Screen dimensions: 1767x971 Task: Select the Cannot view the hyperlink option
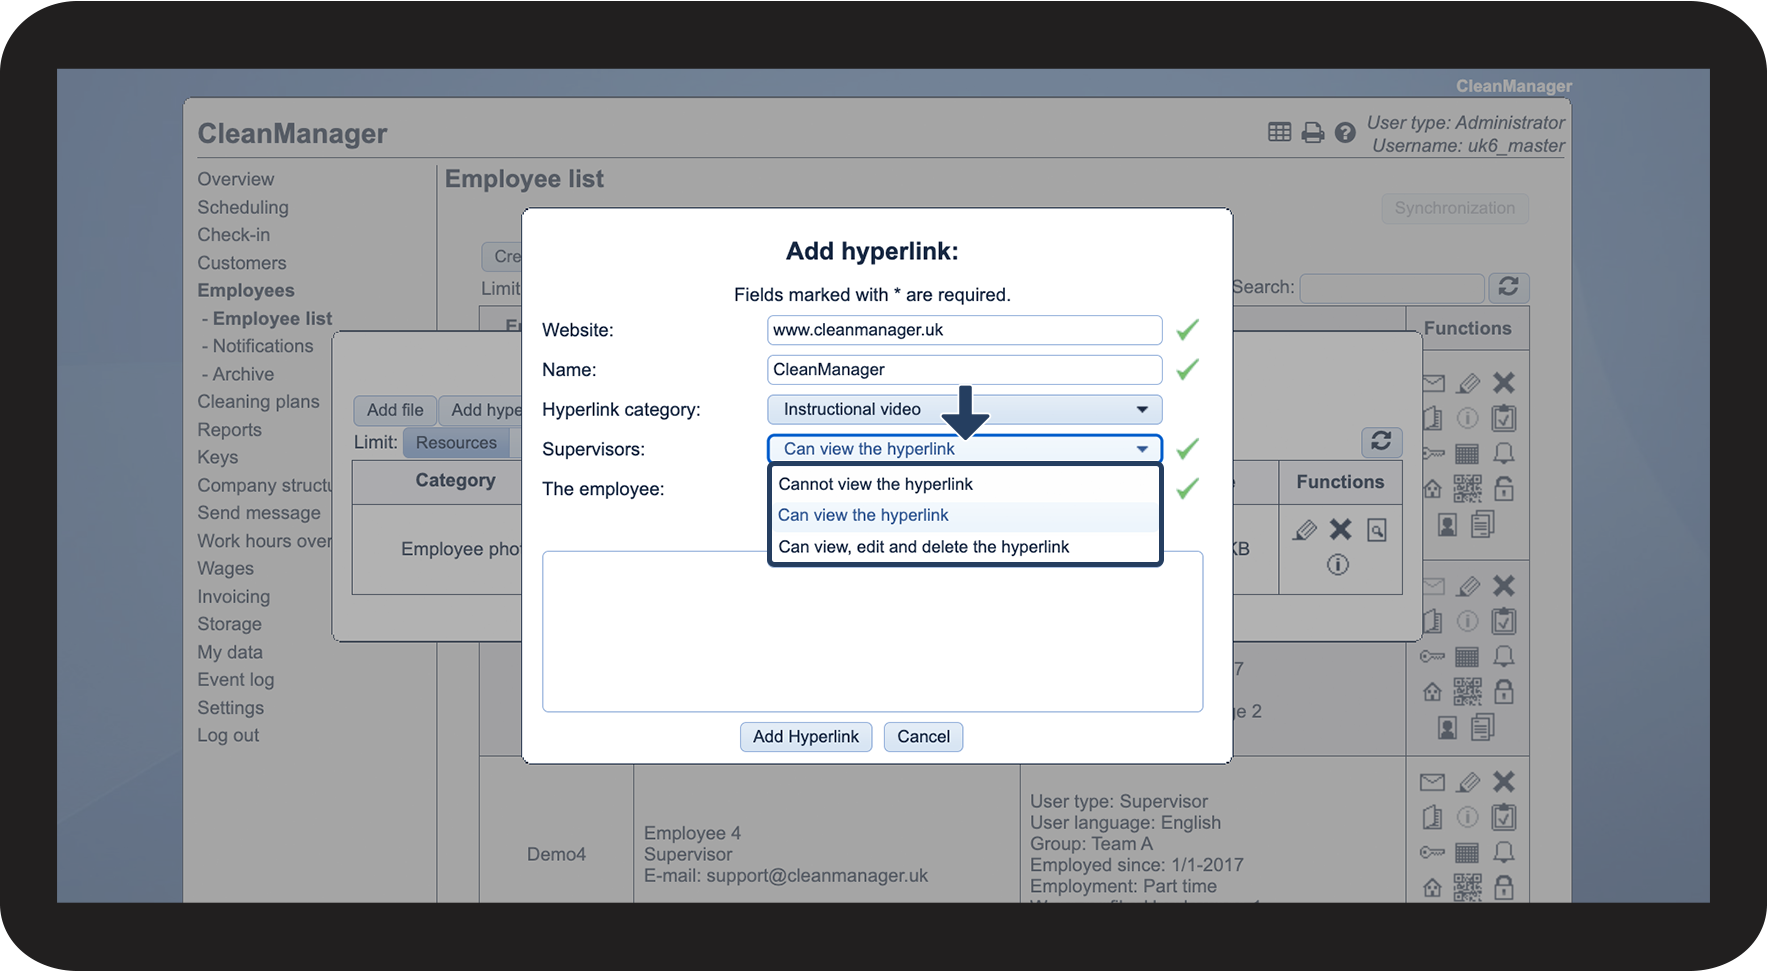click(x=964, y=484)
